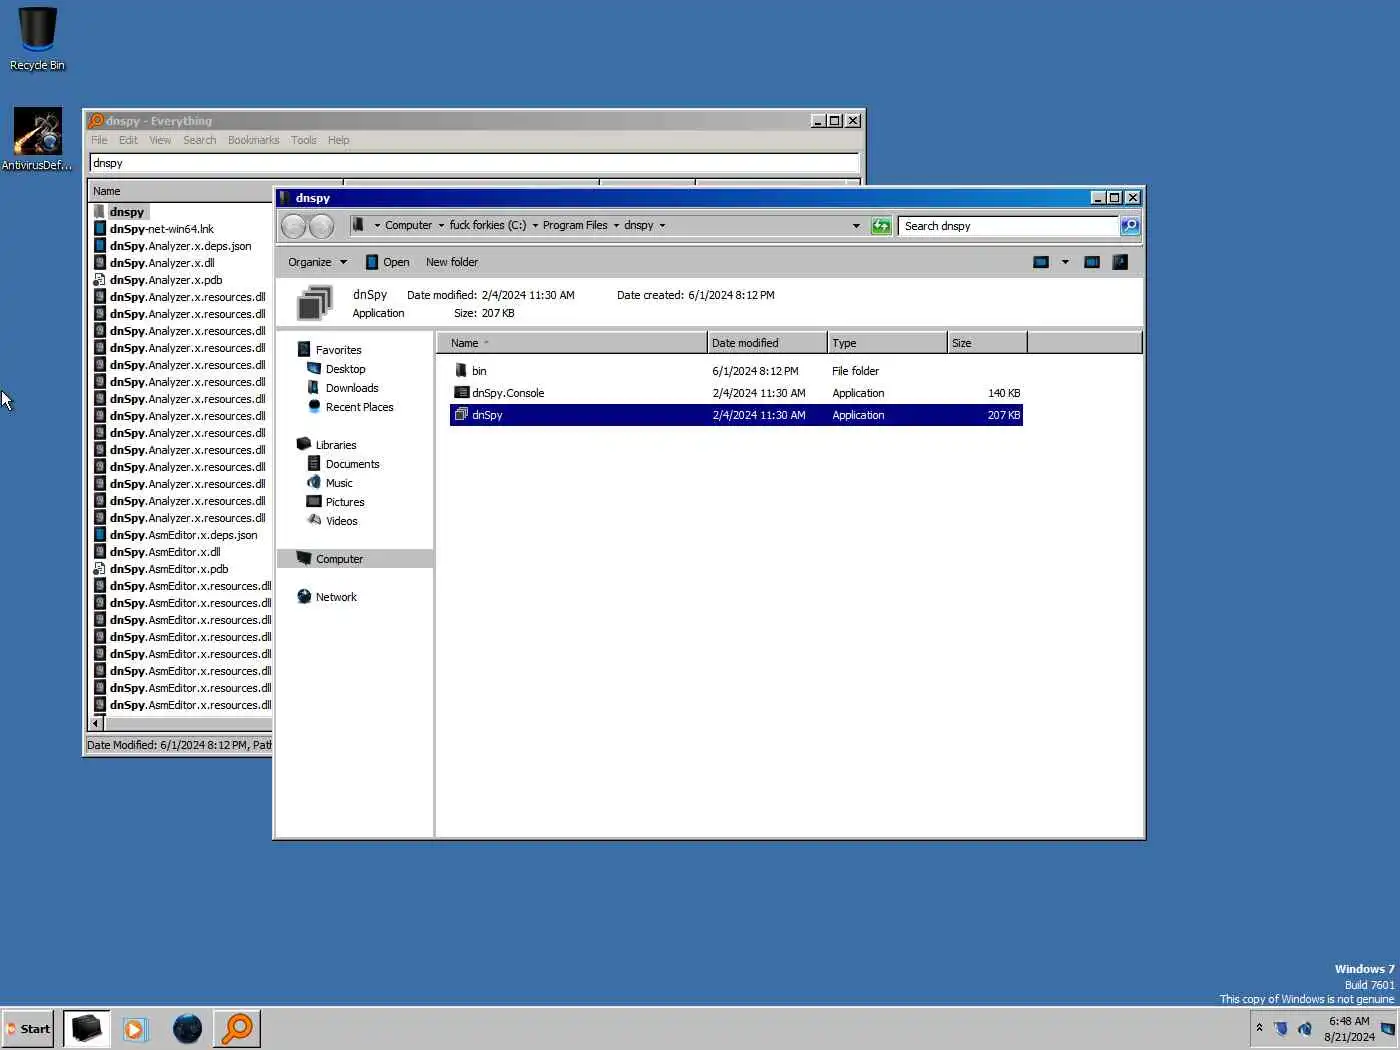Select the dnSpy.Console application icon
The height and width of the screenshot is (1050, 1400).
pos(461,393)
